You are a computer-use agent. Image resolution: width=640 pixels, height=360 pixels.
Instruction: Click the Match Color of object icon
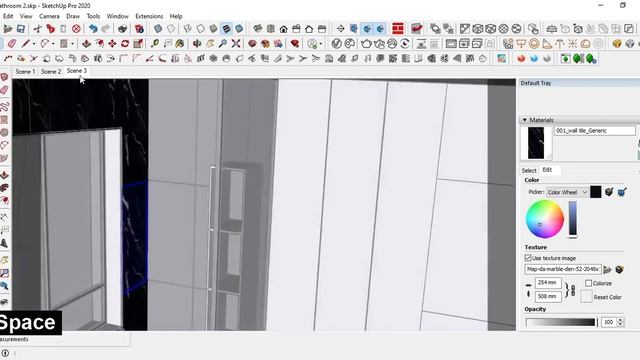609,192
